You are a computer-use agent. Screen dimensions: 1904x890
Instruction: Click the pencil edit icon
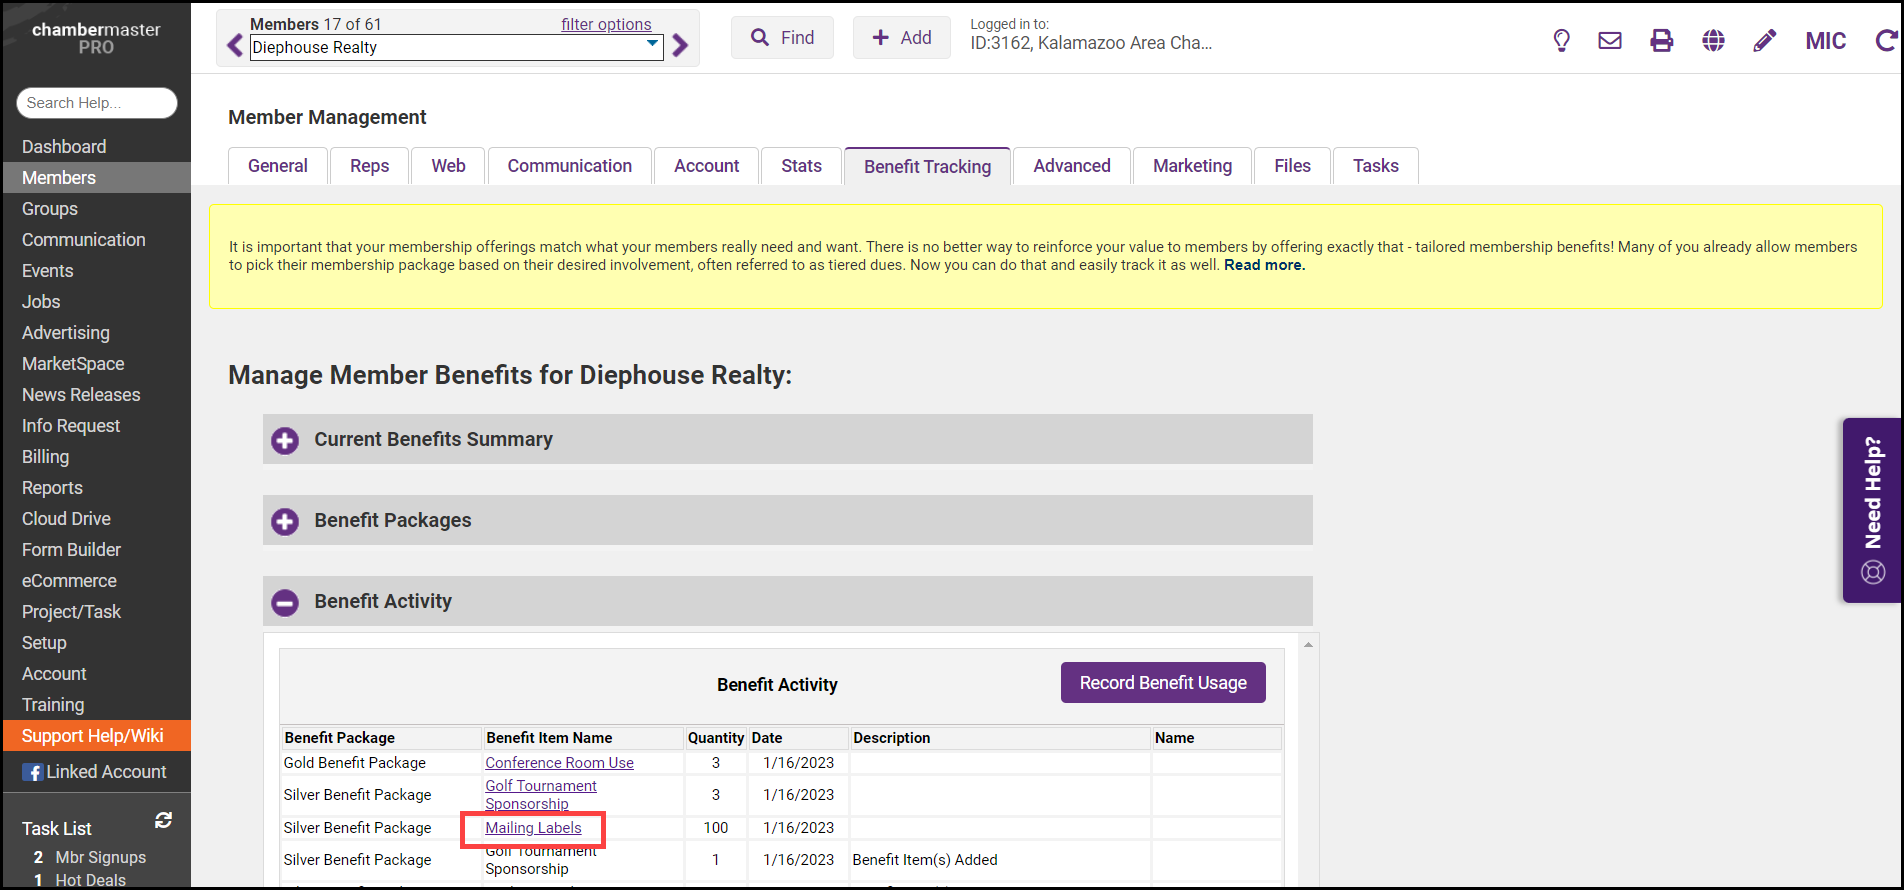(1765, 40)
